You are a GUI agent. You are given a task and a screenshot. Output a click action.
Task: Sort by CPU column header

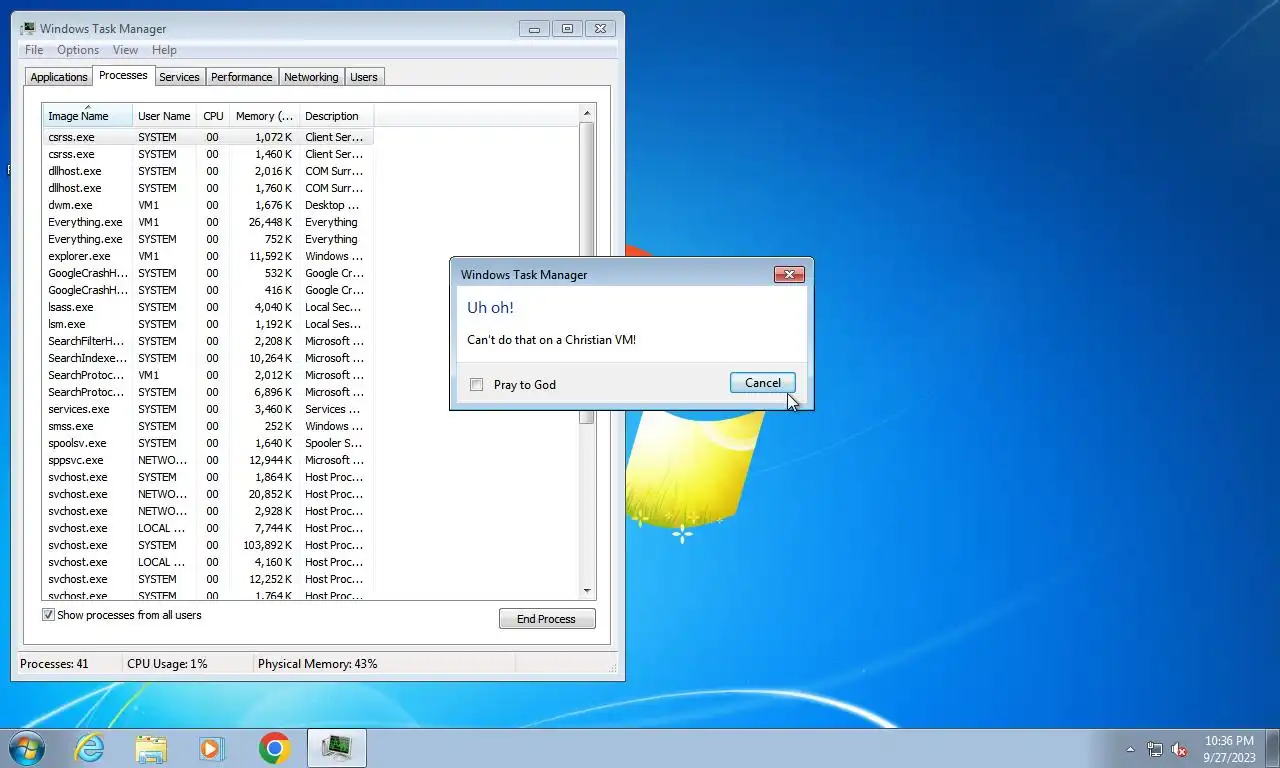pyautogui.click(x=213, y=116)
